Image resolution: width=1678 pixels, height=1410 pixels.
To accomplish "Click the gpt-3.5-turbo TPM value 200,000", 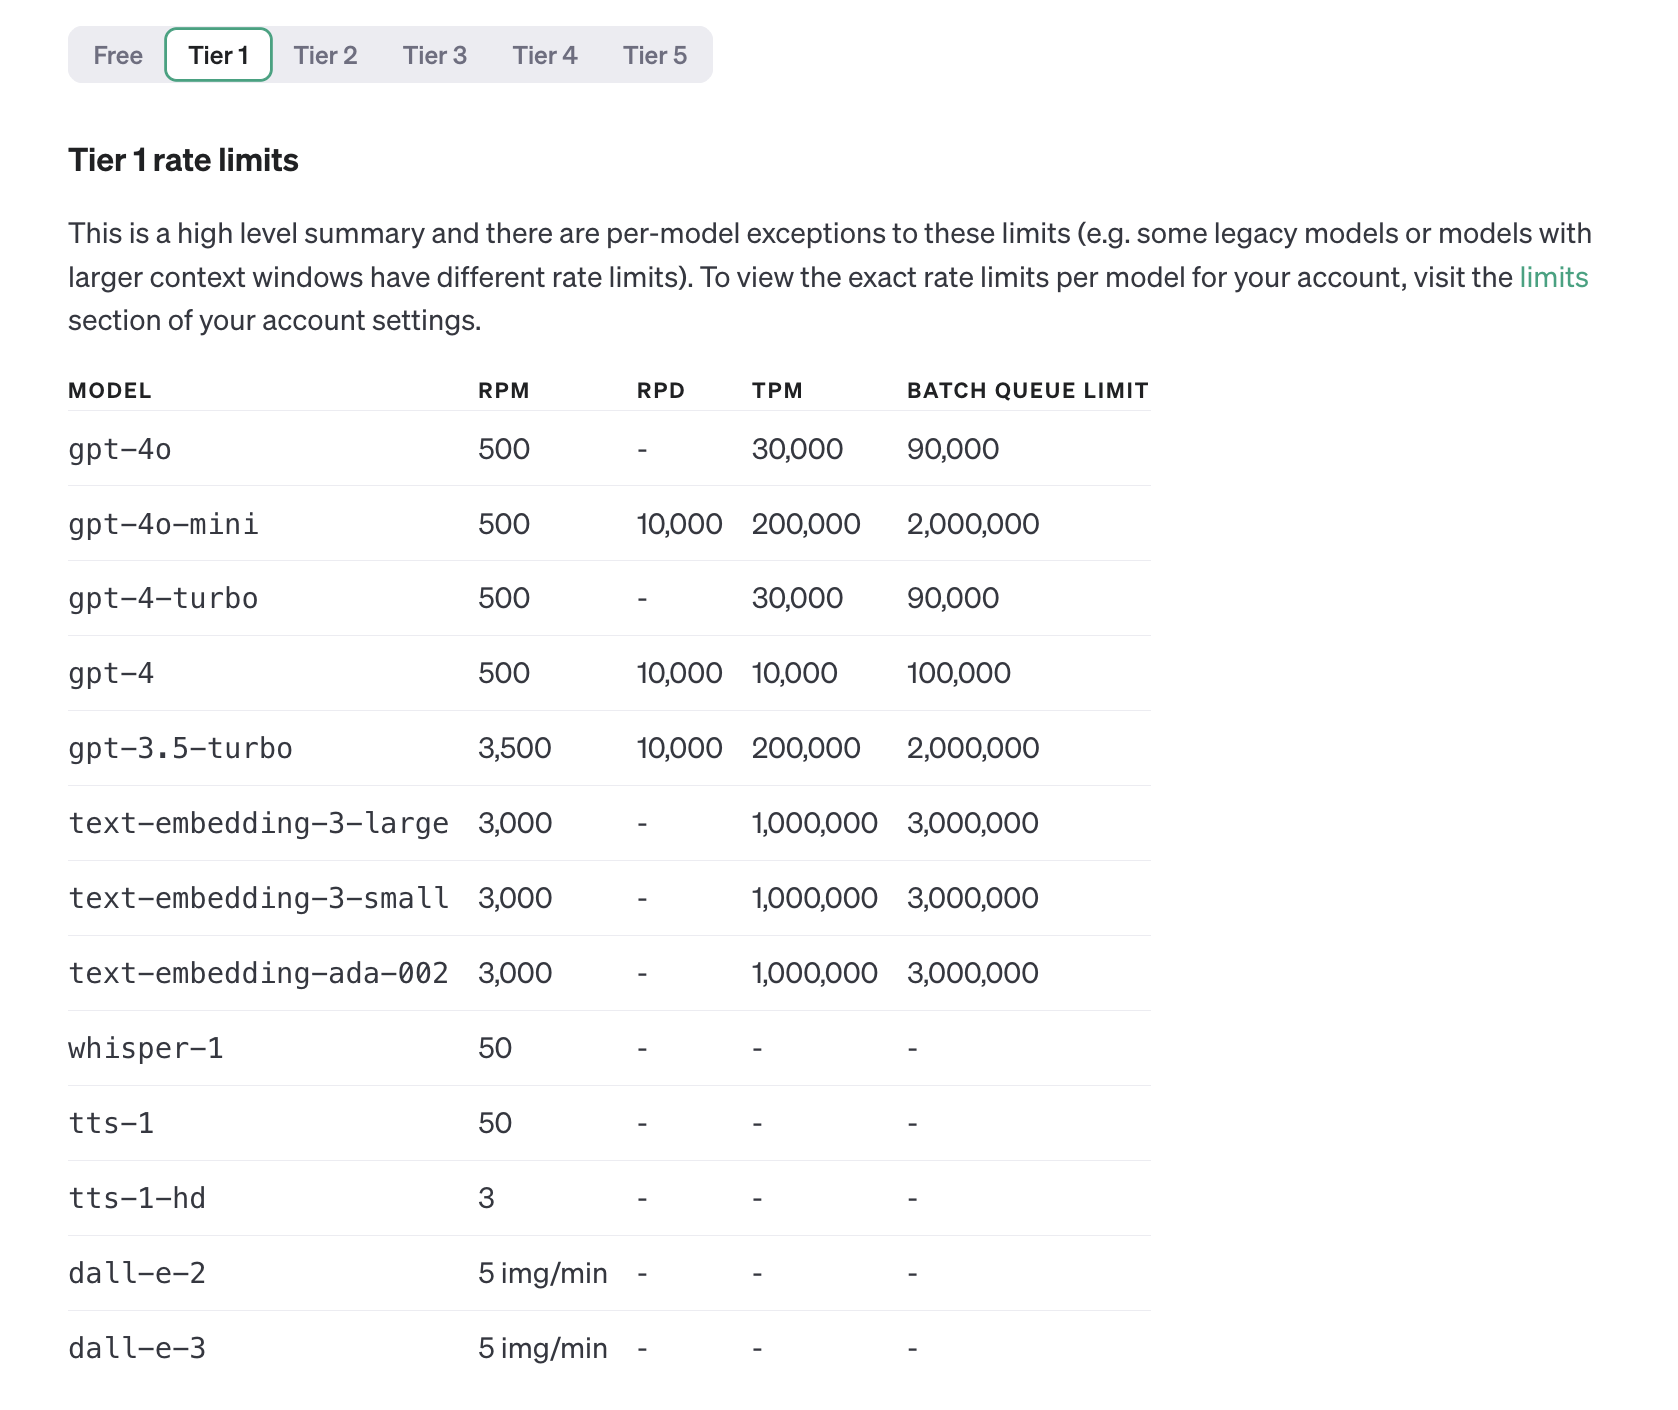I will [806, 748].
